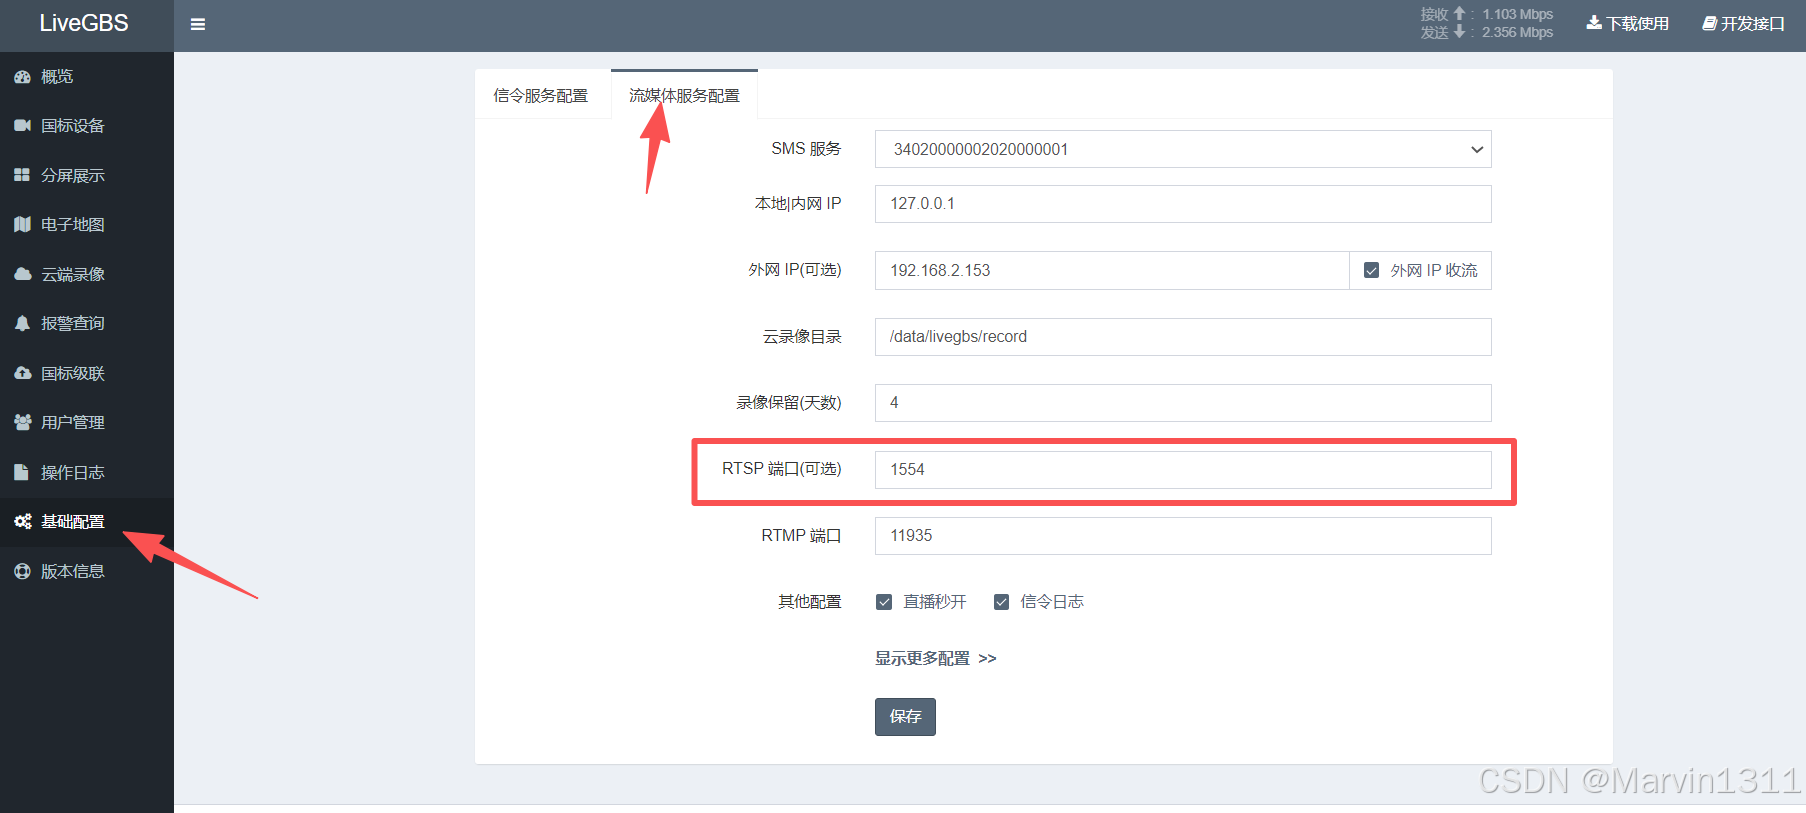Click the gears icon beside 基础配置
The image size is (1806, 813).
pyautogui.click(x=22, y=522)
